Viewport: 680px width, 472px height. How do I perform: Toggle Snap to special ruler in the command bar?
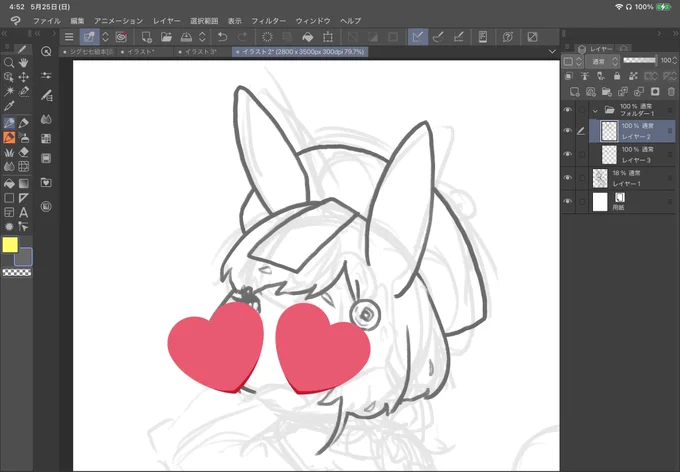438,37
